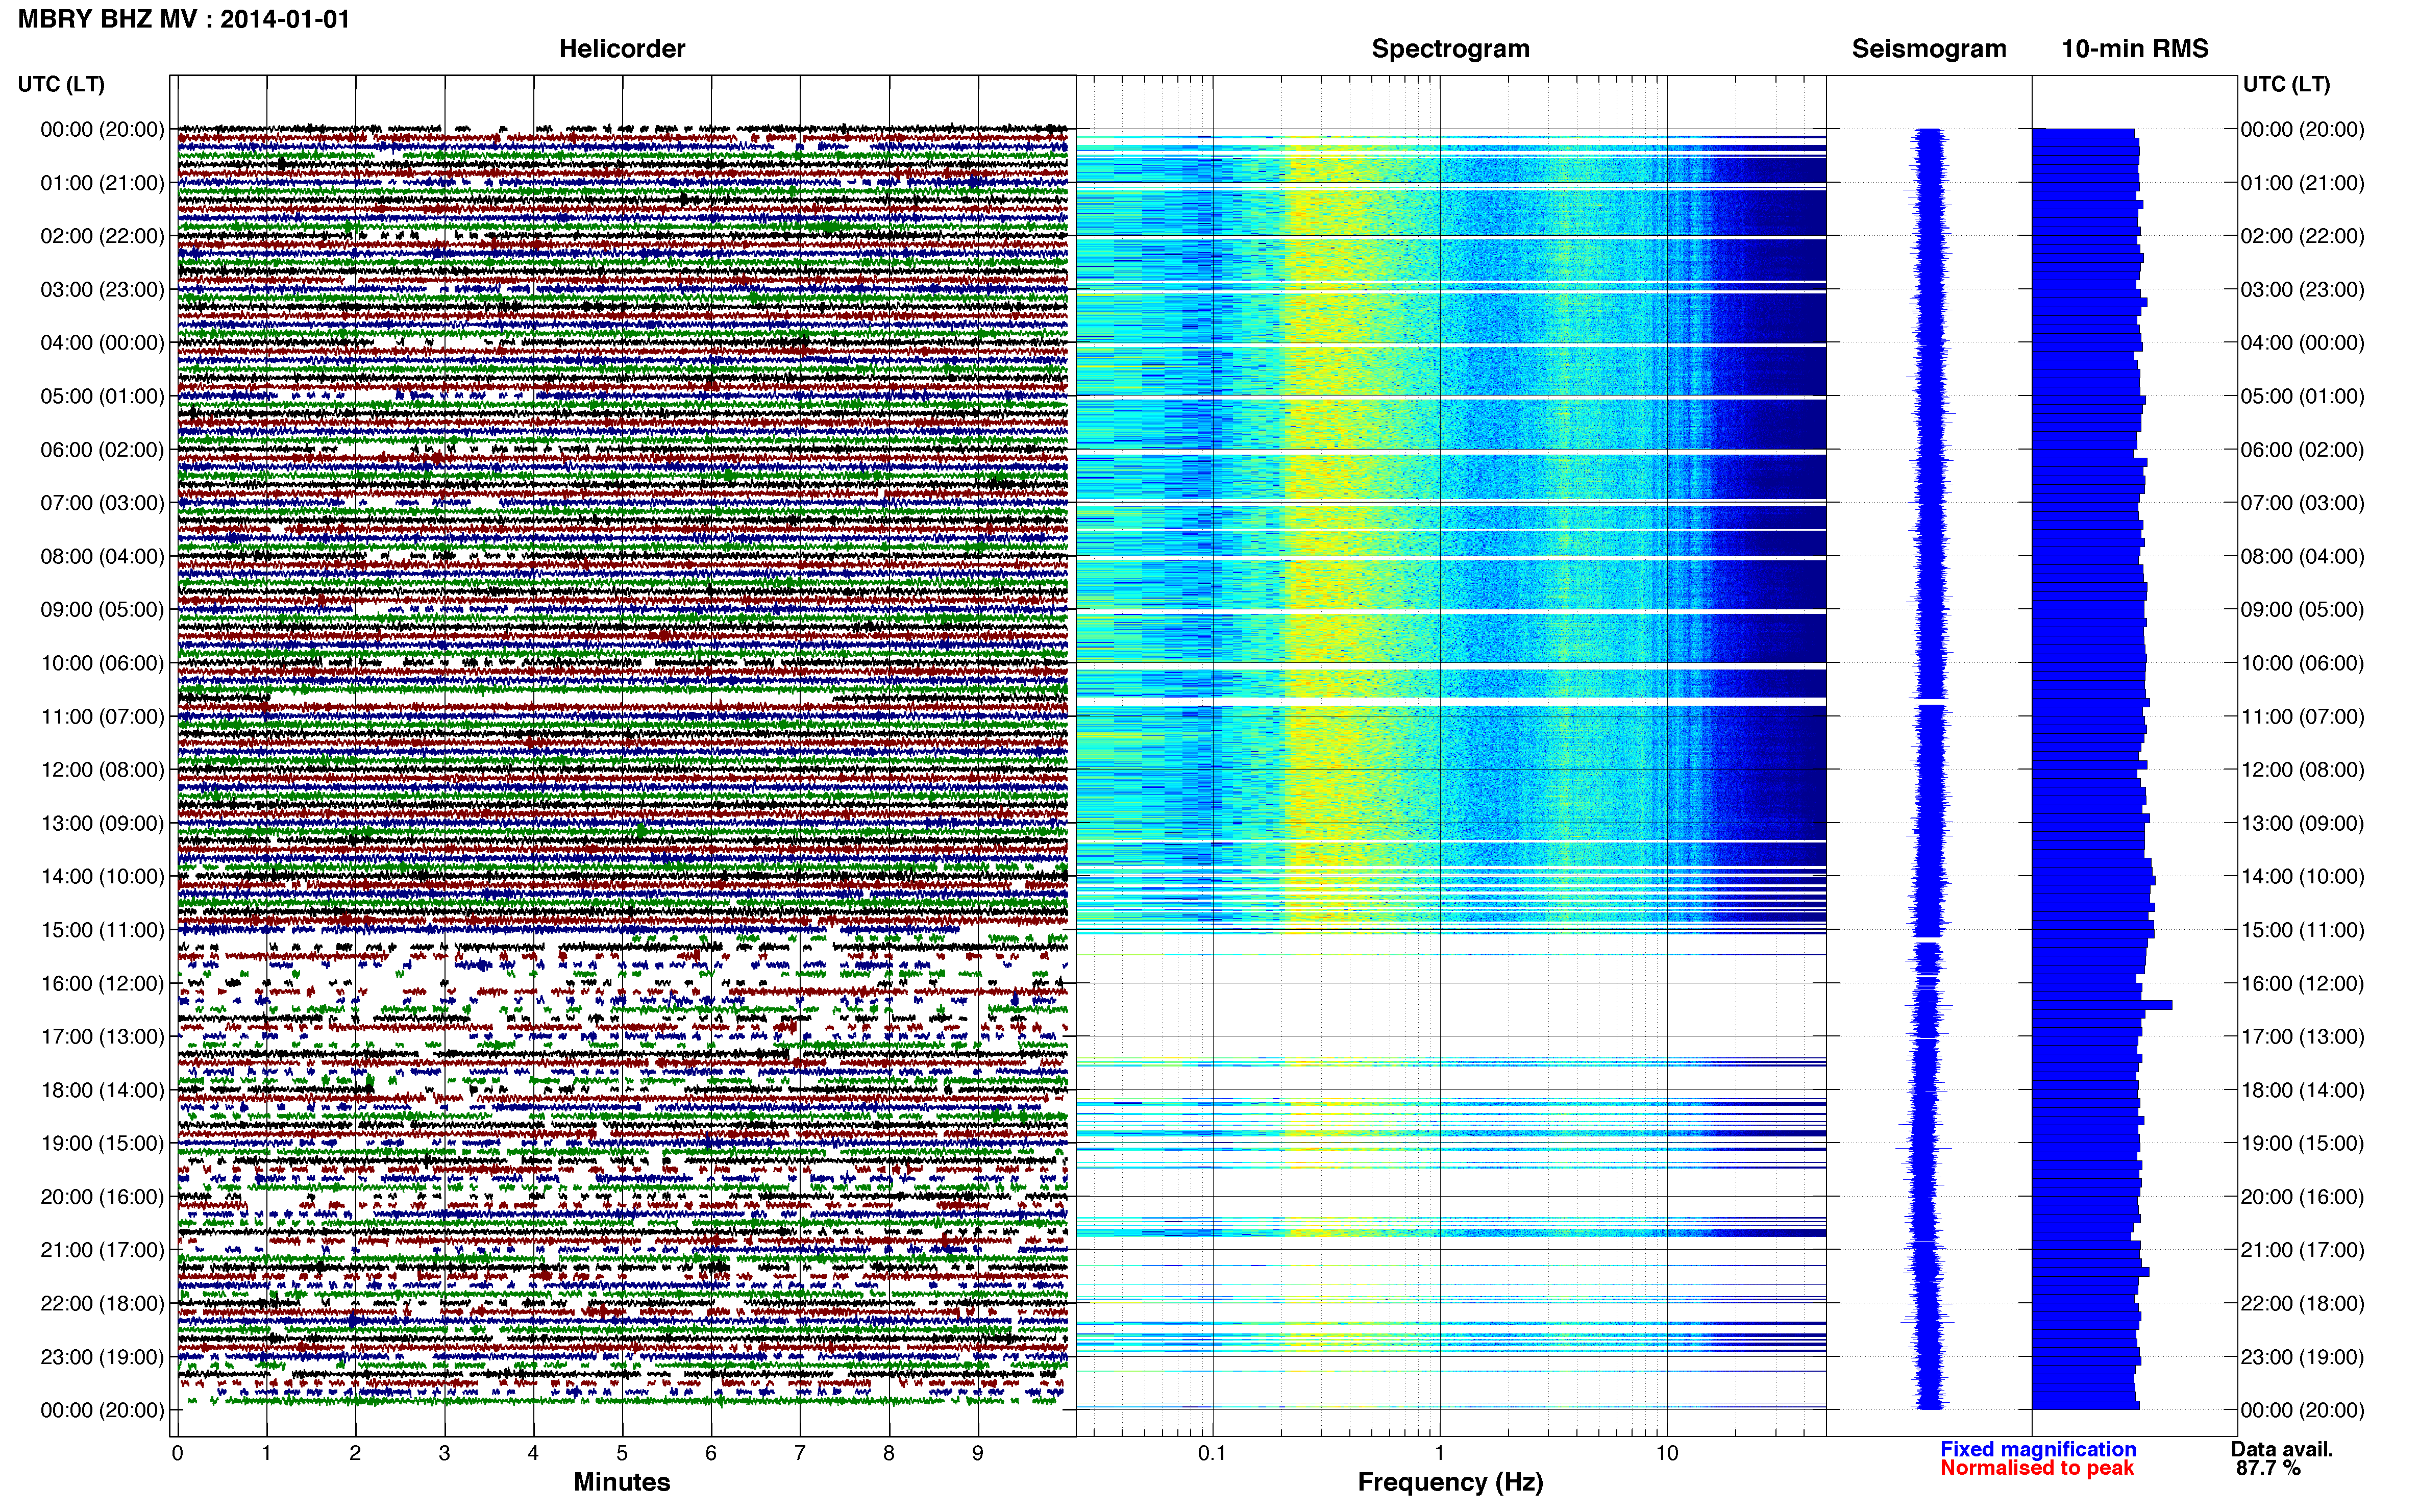The width and height of the screenshot is (2419, 1512).
Task: Select left time label '22:00 (18:00)'
Action: (102, 1303)
